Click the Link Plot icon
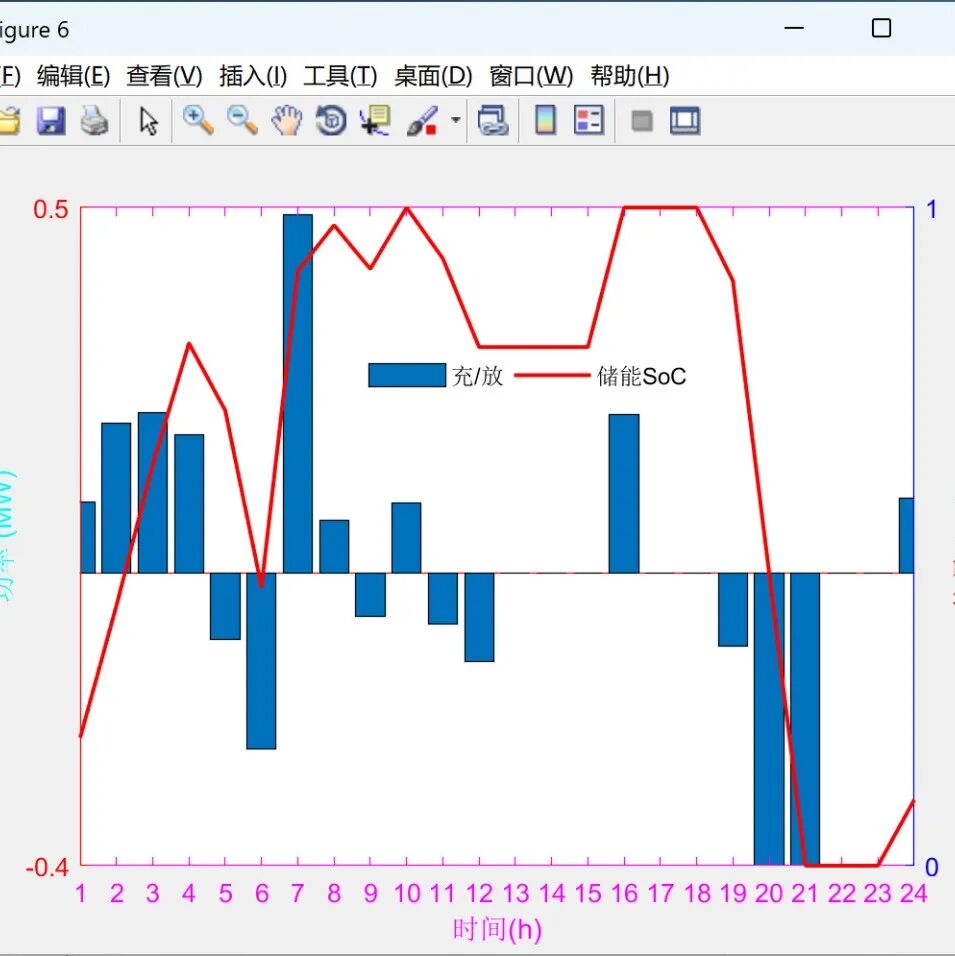955x956 pixels. pyautogui.click(x=493, y=122)
